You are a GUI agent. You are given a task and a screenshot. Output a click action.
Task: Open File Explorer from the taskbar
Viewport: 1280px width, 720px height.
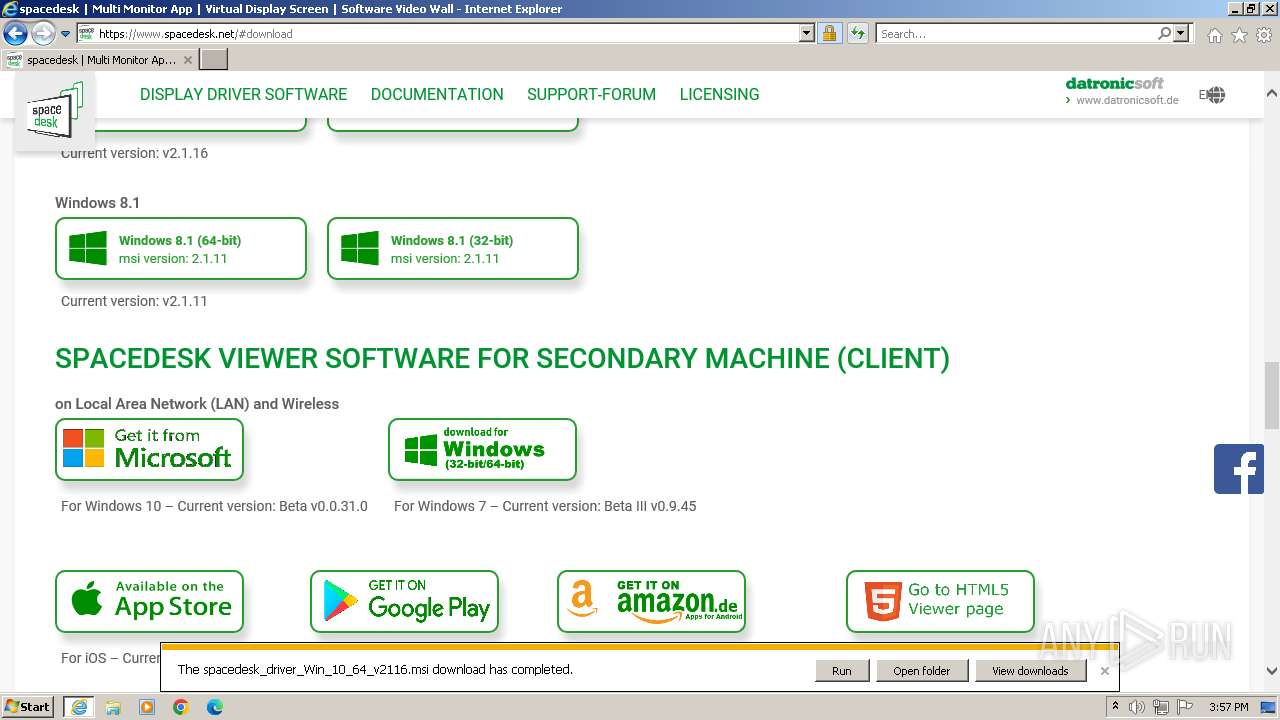click(x=113, y=707)
